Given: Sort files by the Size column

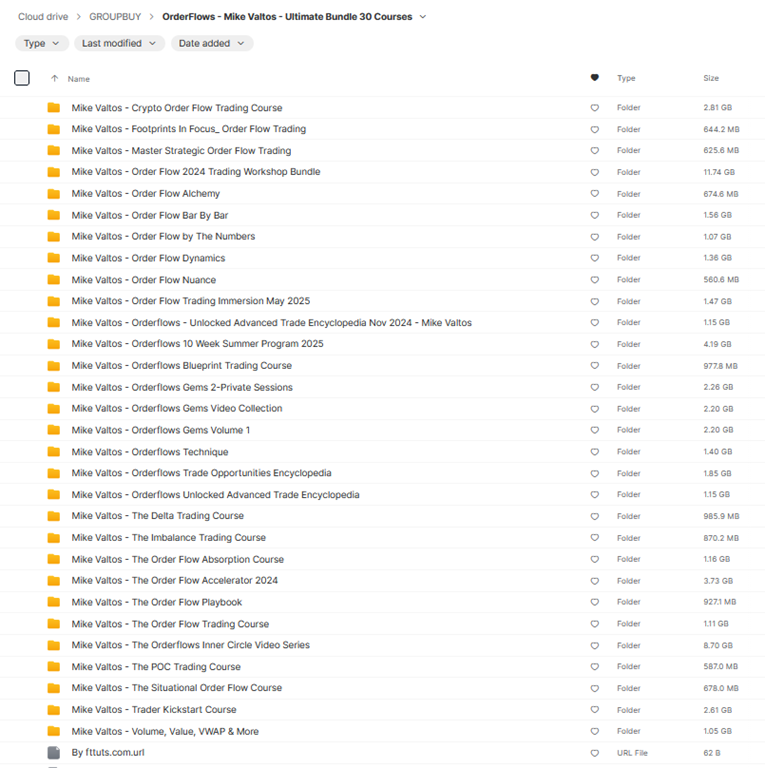Looking at the screenshot, I should coord(710,78).
